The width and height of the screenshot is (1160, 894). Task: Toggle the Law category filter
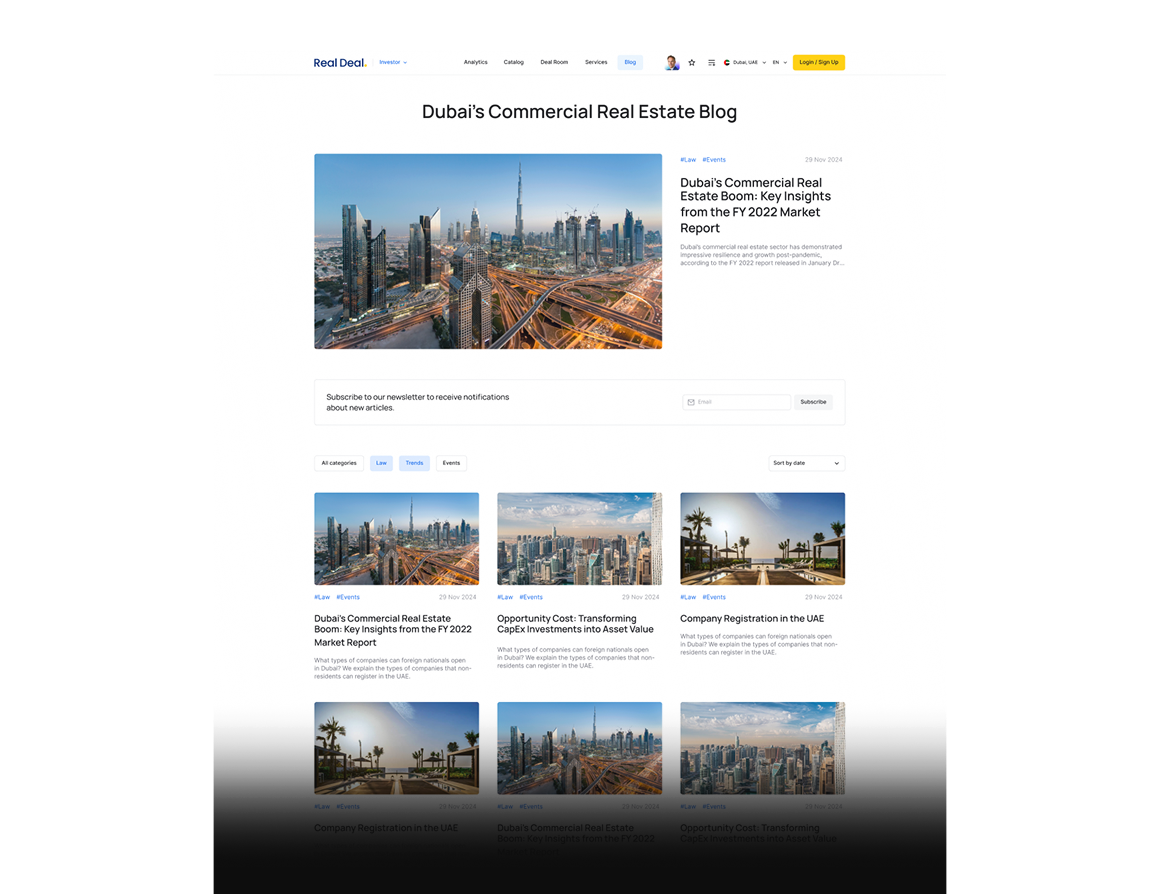pyautogui.click(x=381, y=463)
